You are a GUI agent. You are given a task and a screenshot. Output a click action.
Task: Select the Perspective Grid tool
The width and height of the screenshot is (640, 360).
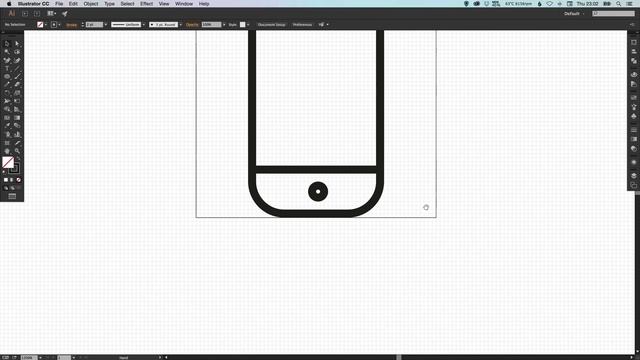(x=17, y=109)
